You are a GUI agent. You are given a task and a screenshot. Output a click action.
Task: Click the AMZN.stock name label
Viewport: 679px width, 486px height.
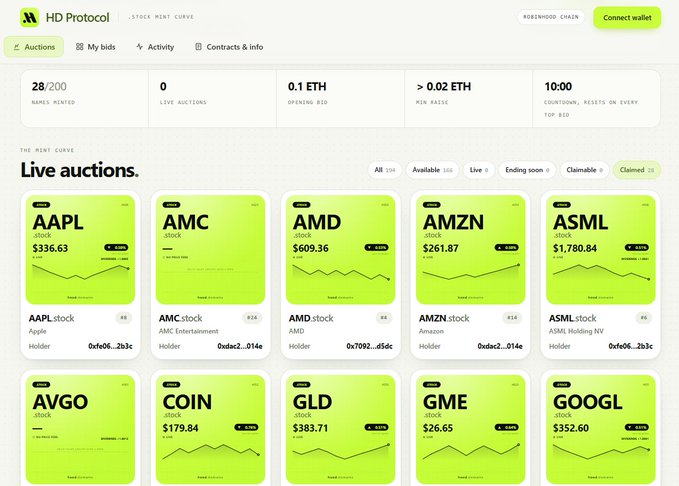pyautogui.click(x=444, y=318)
